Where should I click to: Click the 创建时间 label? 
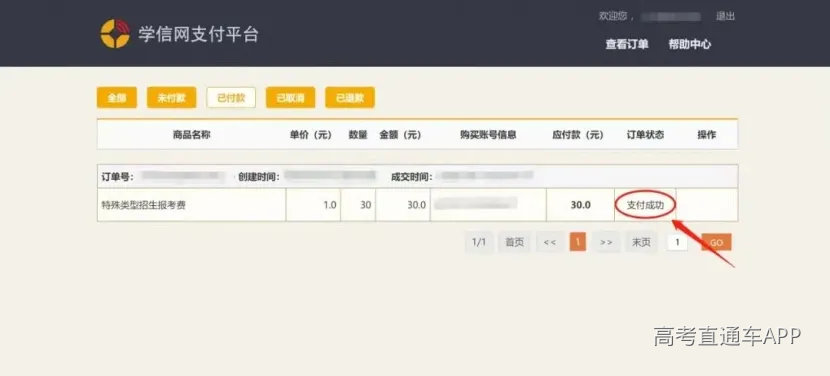[258, 177]
